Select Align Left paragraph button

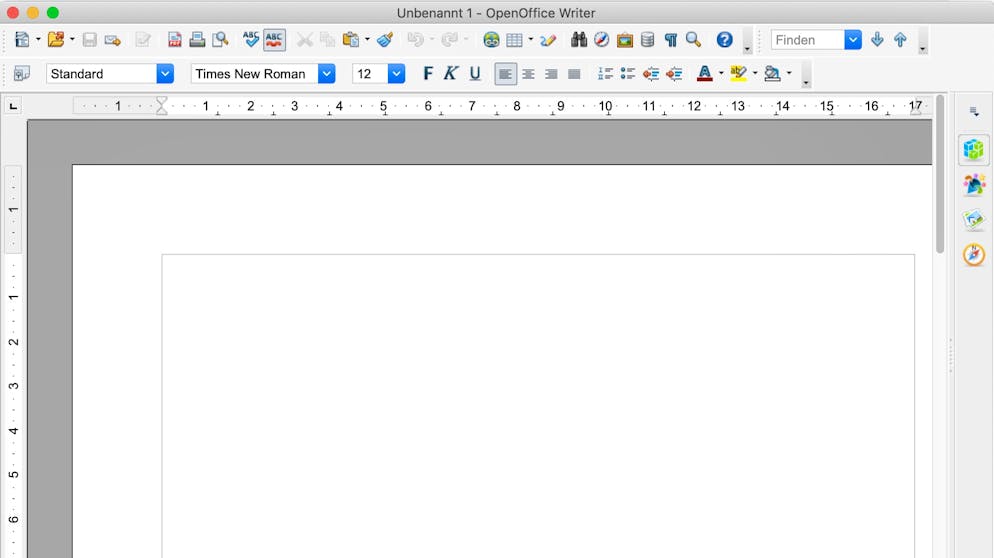pos(505,74)
